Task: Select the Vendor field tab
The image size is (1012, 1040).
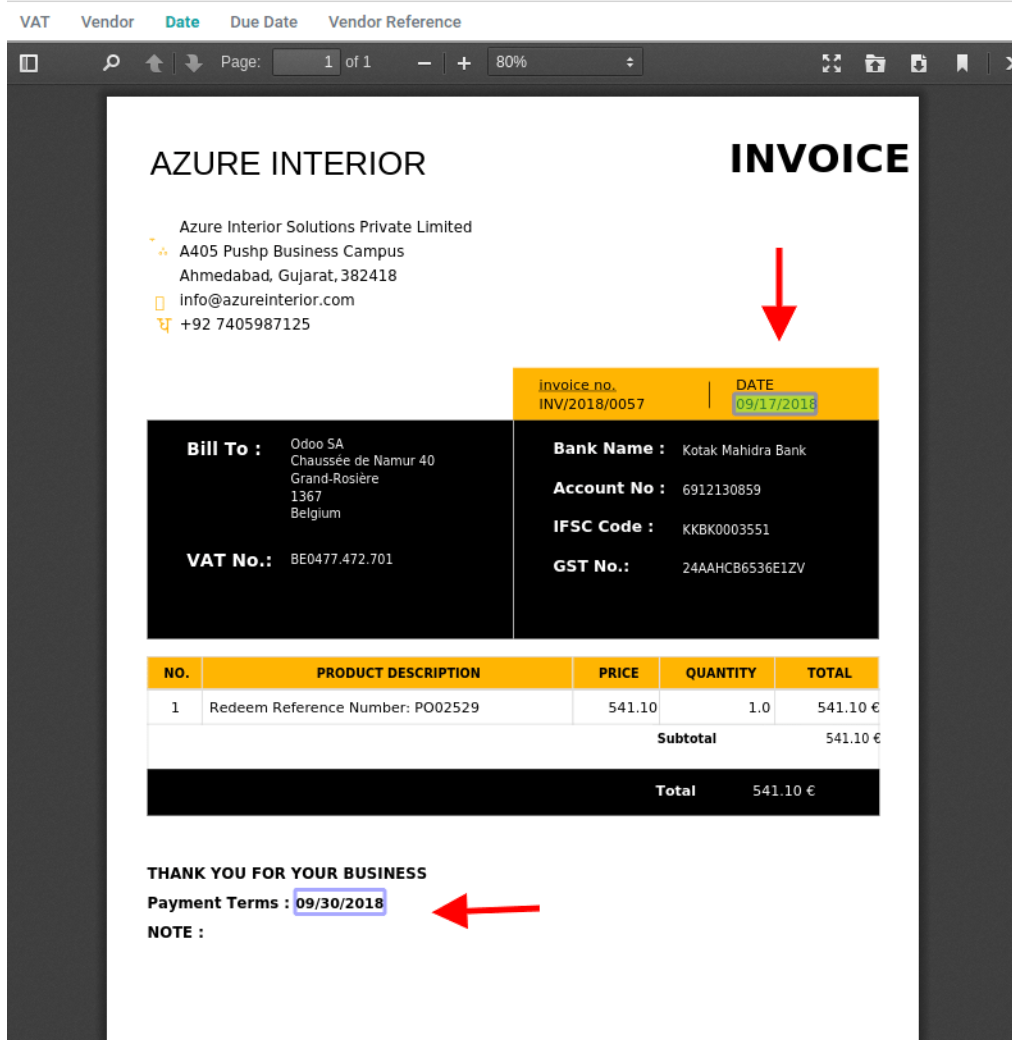Action: (x=107, y=22)
